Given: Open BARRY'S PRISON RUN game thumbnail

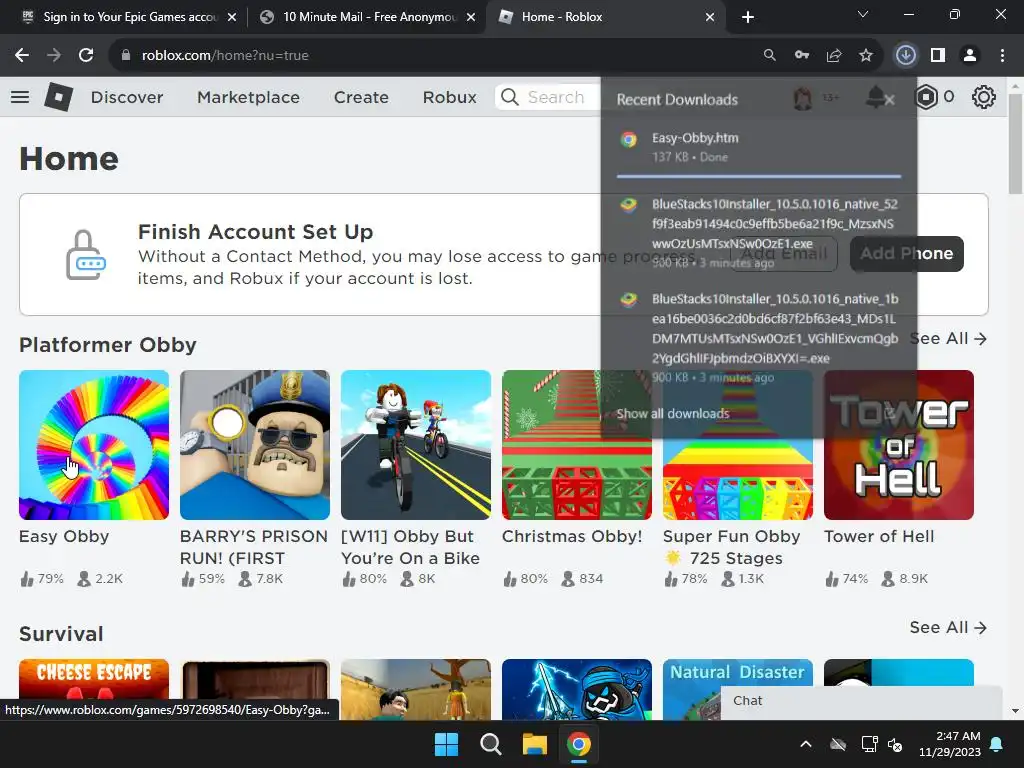Looking at the screenshot, I should [x=255, y=445].
